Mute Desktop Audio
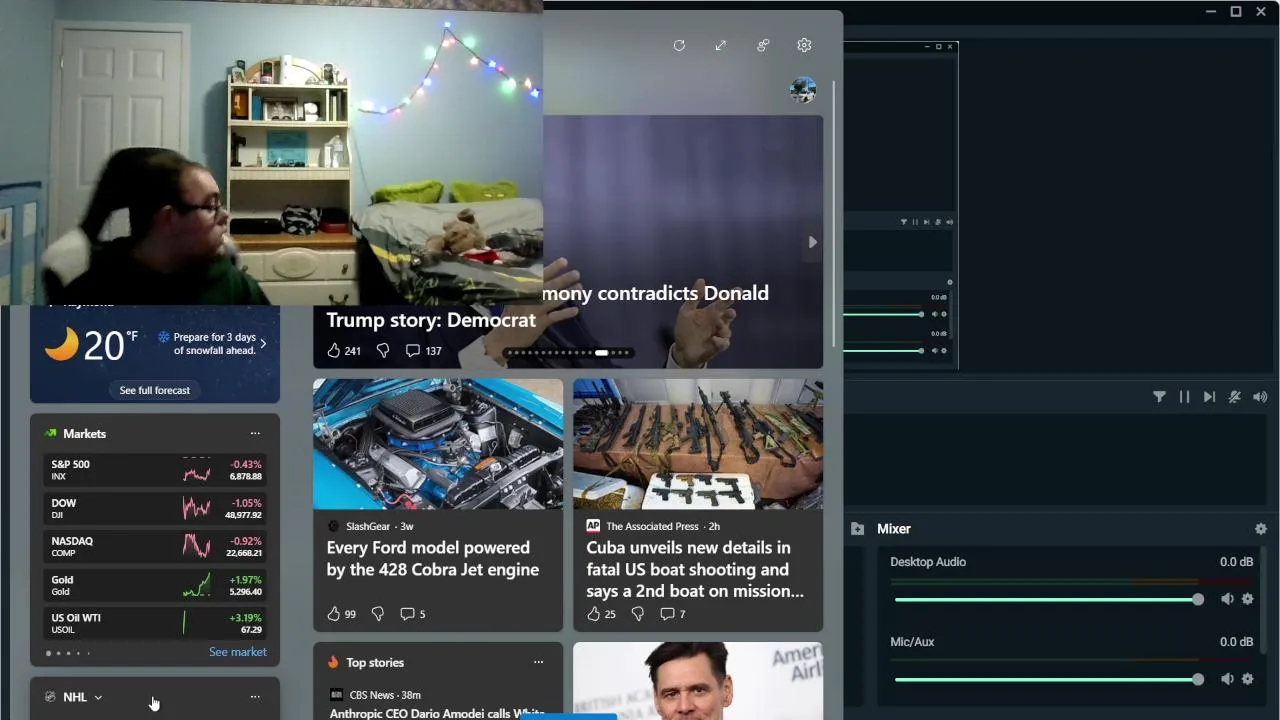Screen dimensions: 1280x720 [x=1227, y=599]
